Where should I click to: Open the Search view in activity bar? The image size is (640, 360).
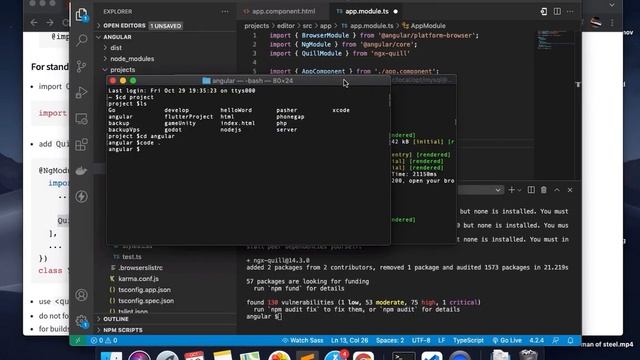82,40
